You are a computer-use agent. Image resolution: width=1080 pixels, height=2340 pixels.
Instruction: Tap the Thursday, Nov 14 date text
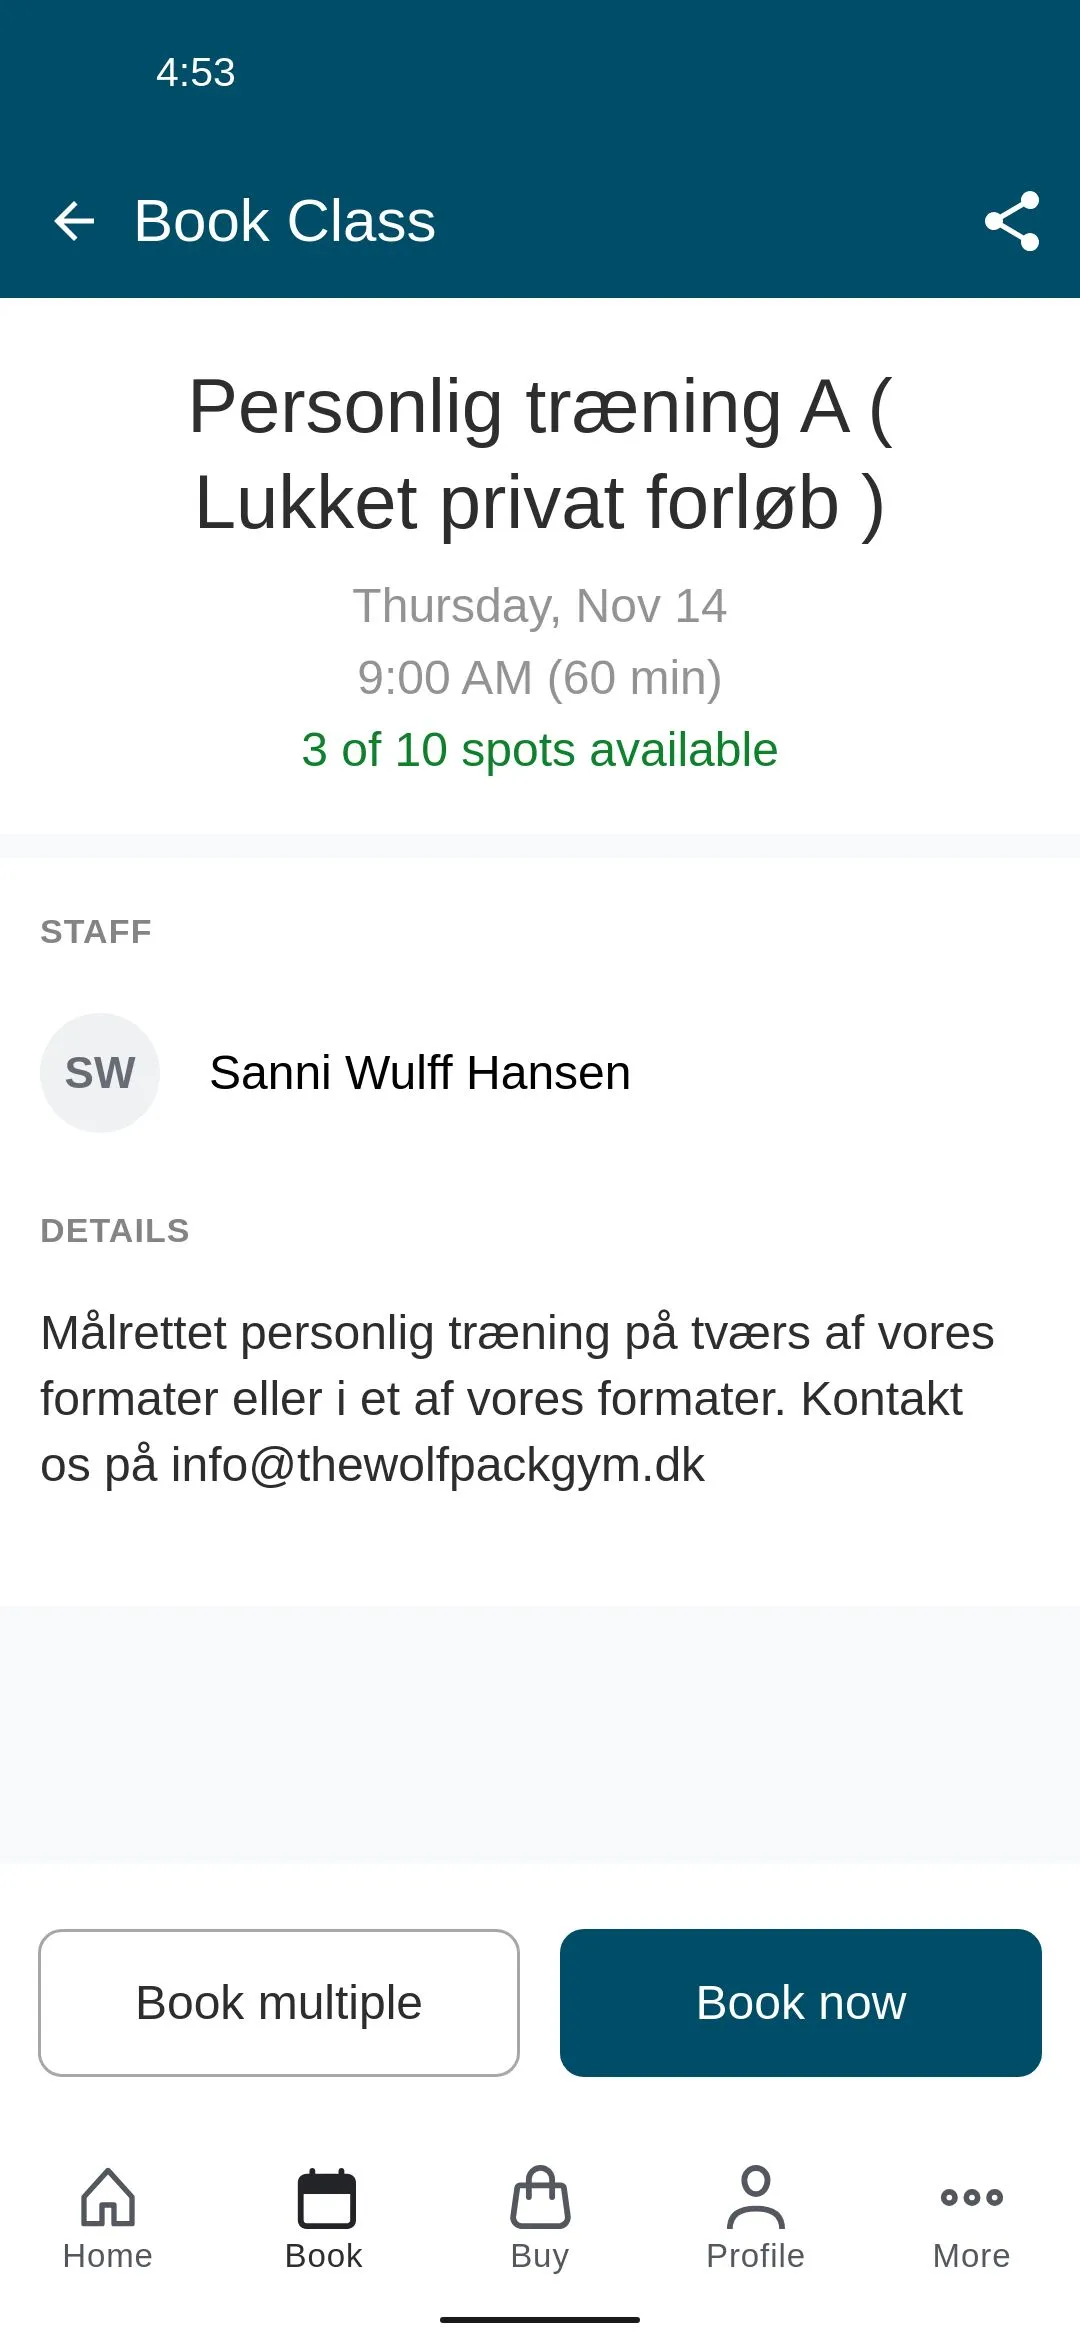pos(540,606)
